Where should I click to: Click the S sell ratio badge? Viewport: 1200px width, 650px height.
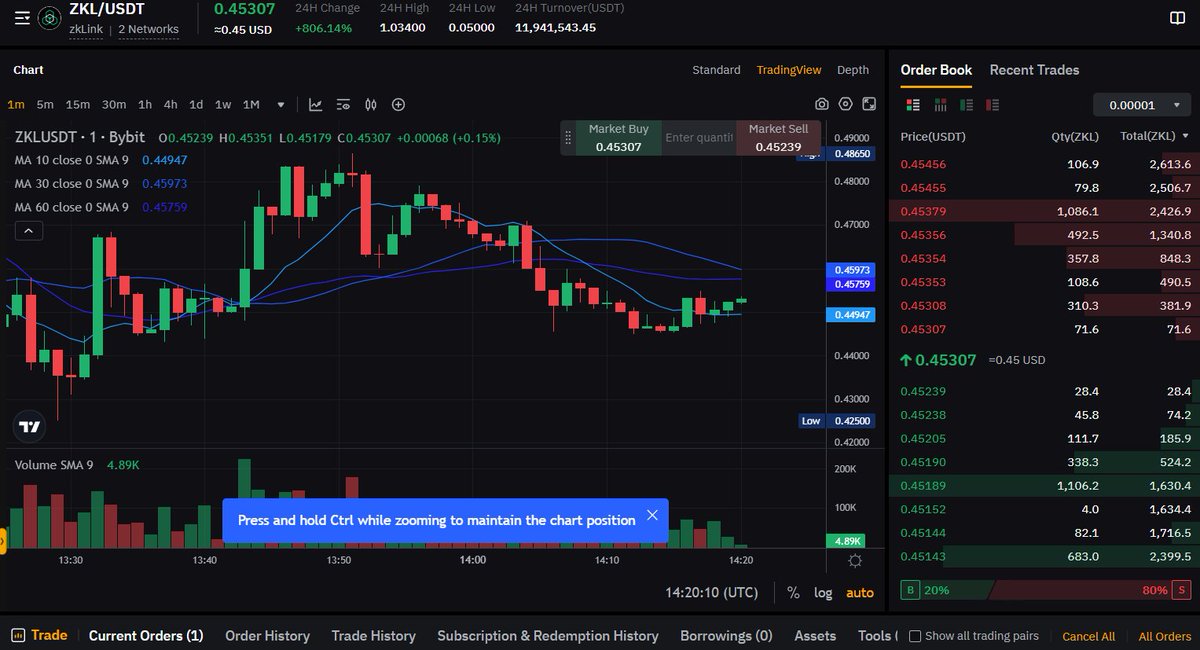tap(1183, 590)
